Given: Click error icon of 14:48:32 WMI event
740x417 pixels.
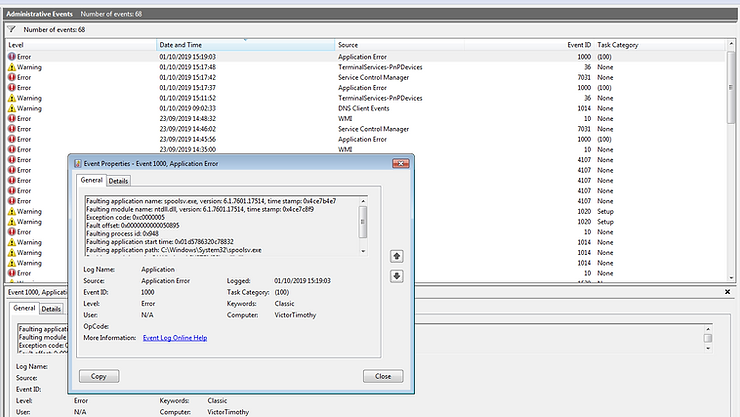Looking at the screenshot, I should [x=12, y=118].
